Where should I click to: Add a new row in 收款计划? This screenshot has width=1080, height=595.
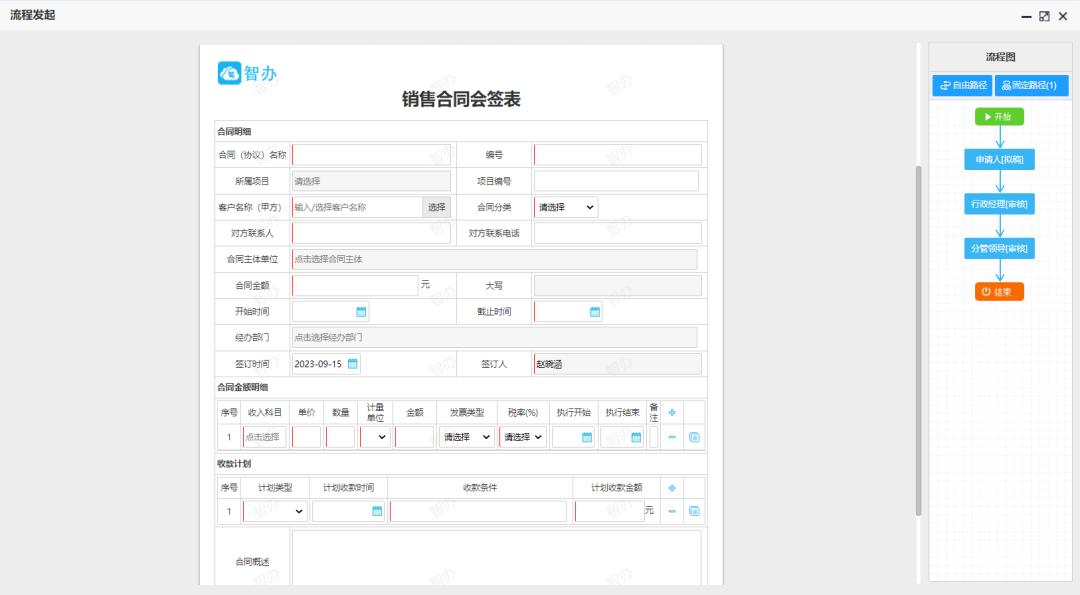(x=672, y=488)
